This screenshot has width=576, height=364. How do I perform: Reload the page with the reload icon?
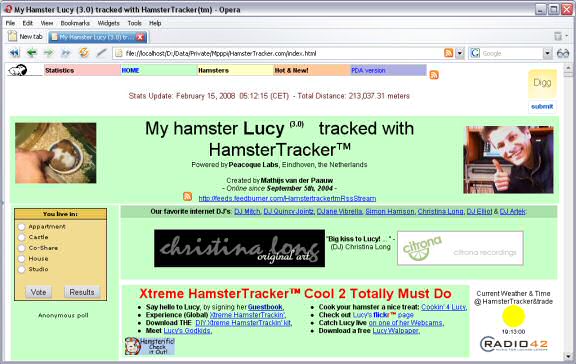[x=84, y=53]
